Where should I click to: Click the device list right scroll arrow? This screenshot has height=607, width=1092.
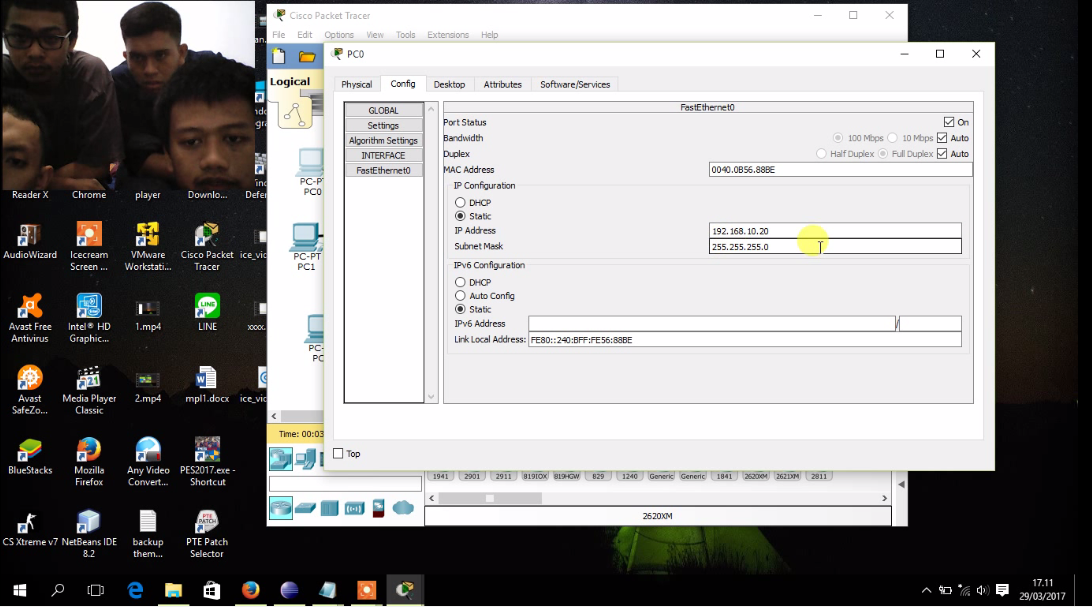(x=884, y=498)
